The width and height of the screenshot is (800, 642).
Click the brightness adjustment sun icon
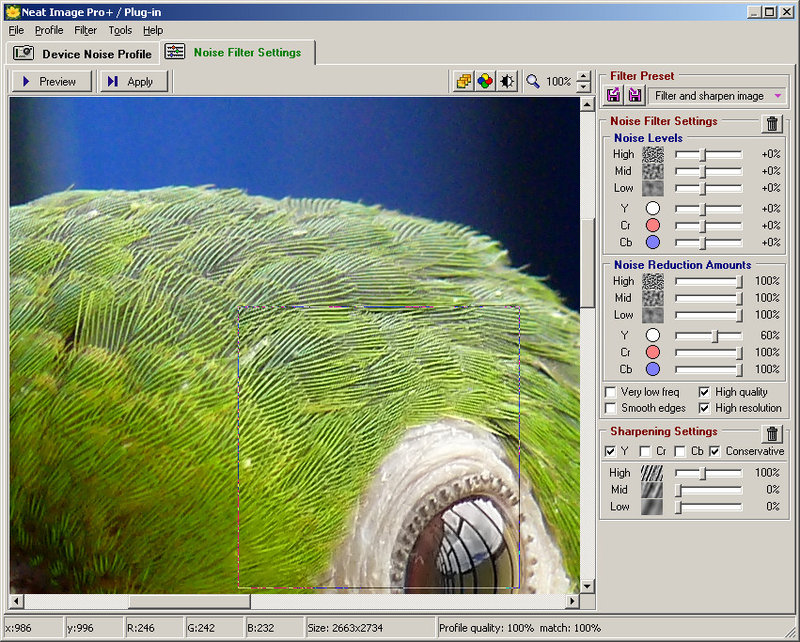pyautogui.click(x=507, y=81)
